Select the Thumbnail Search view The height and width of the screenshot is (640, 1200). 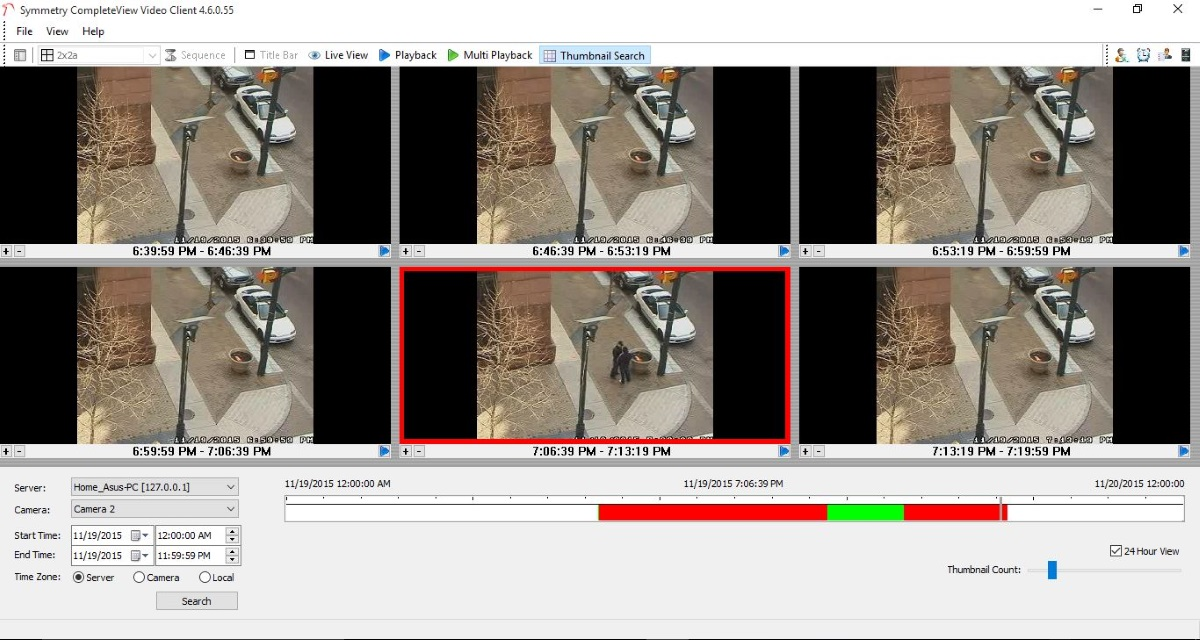(x=595, y=55)
